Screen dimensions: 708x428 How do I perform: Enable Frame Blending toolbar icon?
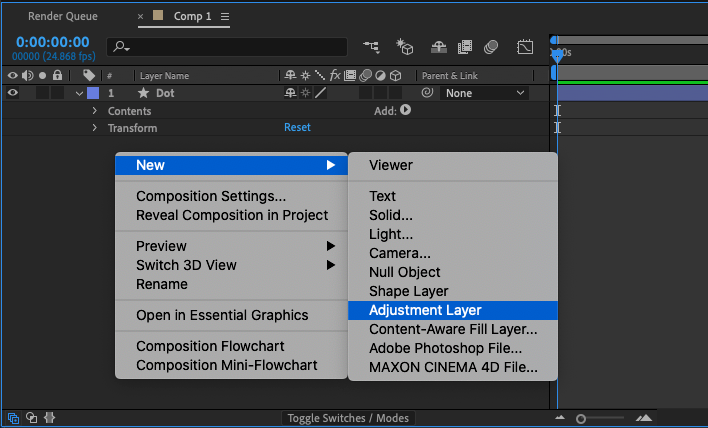465,47
